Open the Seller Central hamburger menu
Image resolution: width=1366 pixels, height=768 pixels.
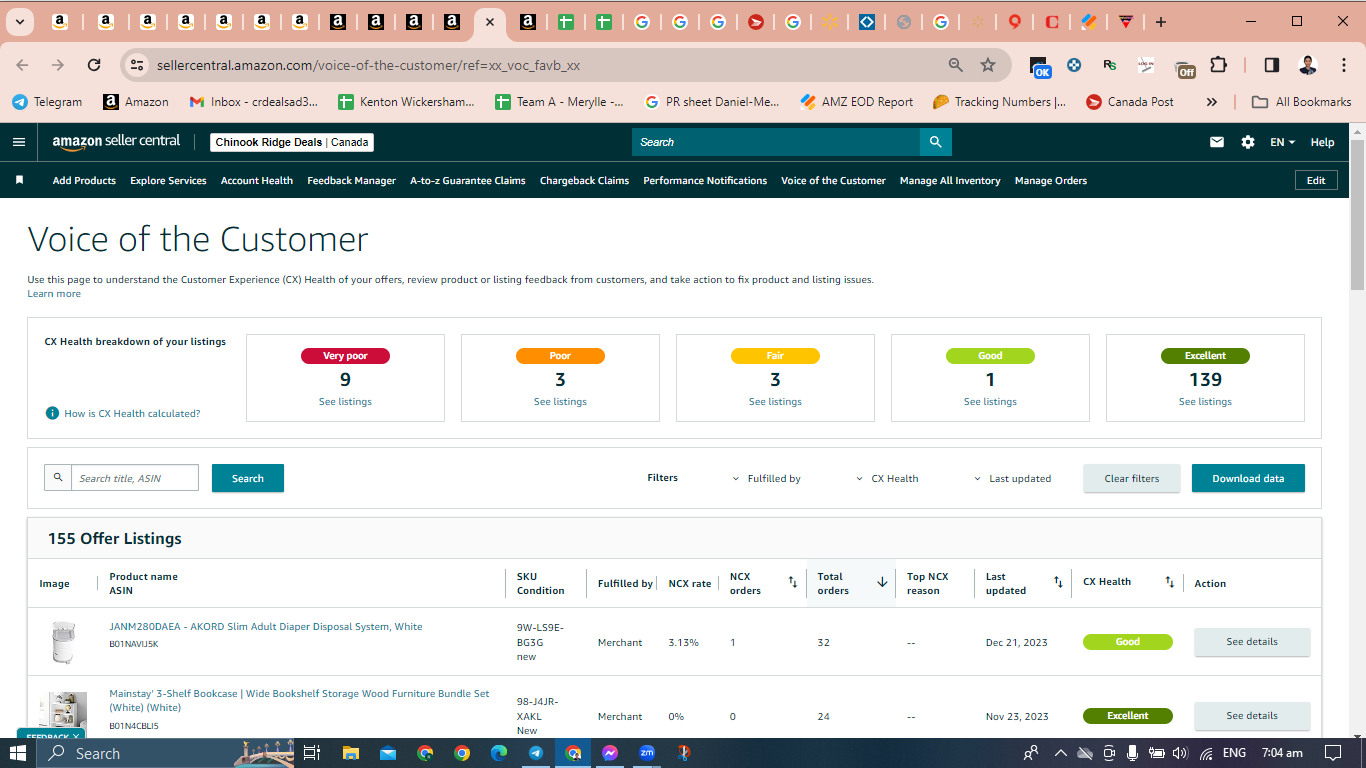19,142
